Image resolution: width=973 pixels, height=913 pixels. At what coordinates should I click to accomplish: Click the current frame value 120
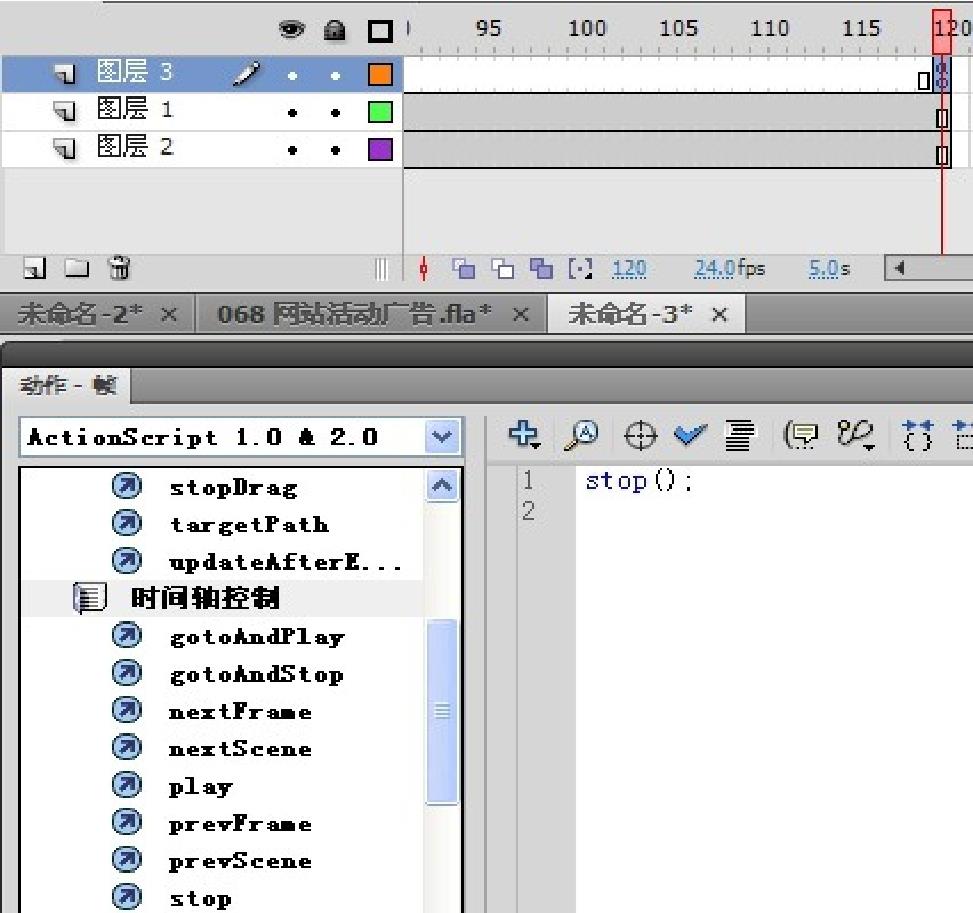[629, 269]
